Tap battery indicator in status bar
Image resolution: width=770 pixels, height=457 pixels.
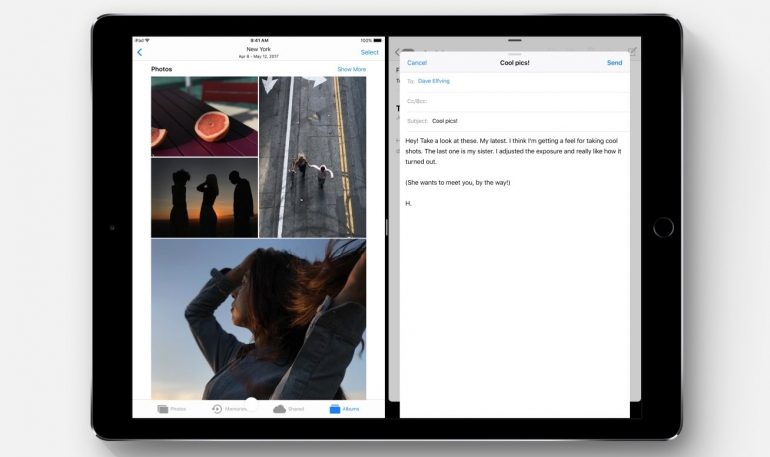click(x=376, y=41)
